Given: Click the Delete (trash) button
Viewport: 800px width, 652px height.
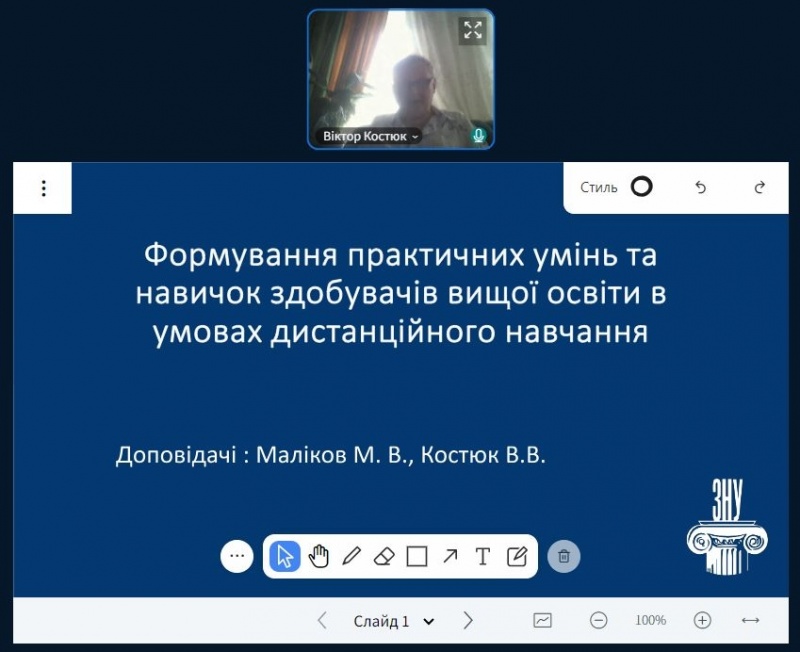Looking at the screenshot, I should point(562,556).
